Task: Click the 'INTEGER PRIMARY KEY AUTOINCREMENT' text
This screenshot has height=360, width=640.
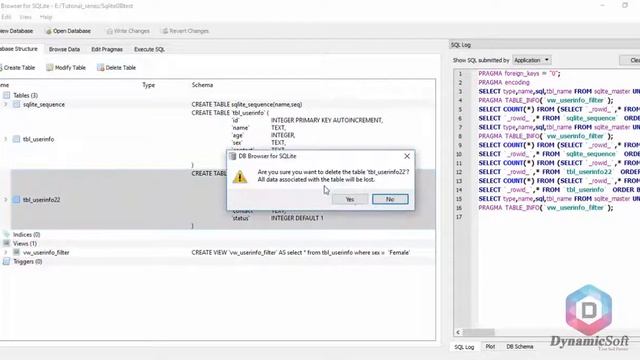Action: click(x=327, y=120)
